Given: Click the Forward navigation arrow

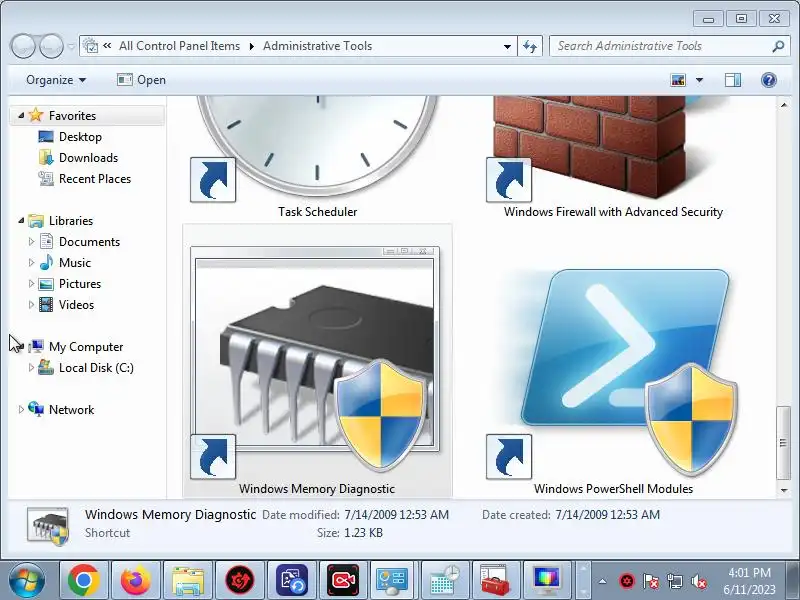Looking at the screenshot, I should pyautogui.click(x=52, y=46).
